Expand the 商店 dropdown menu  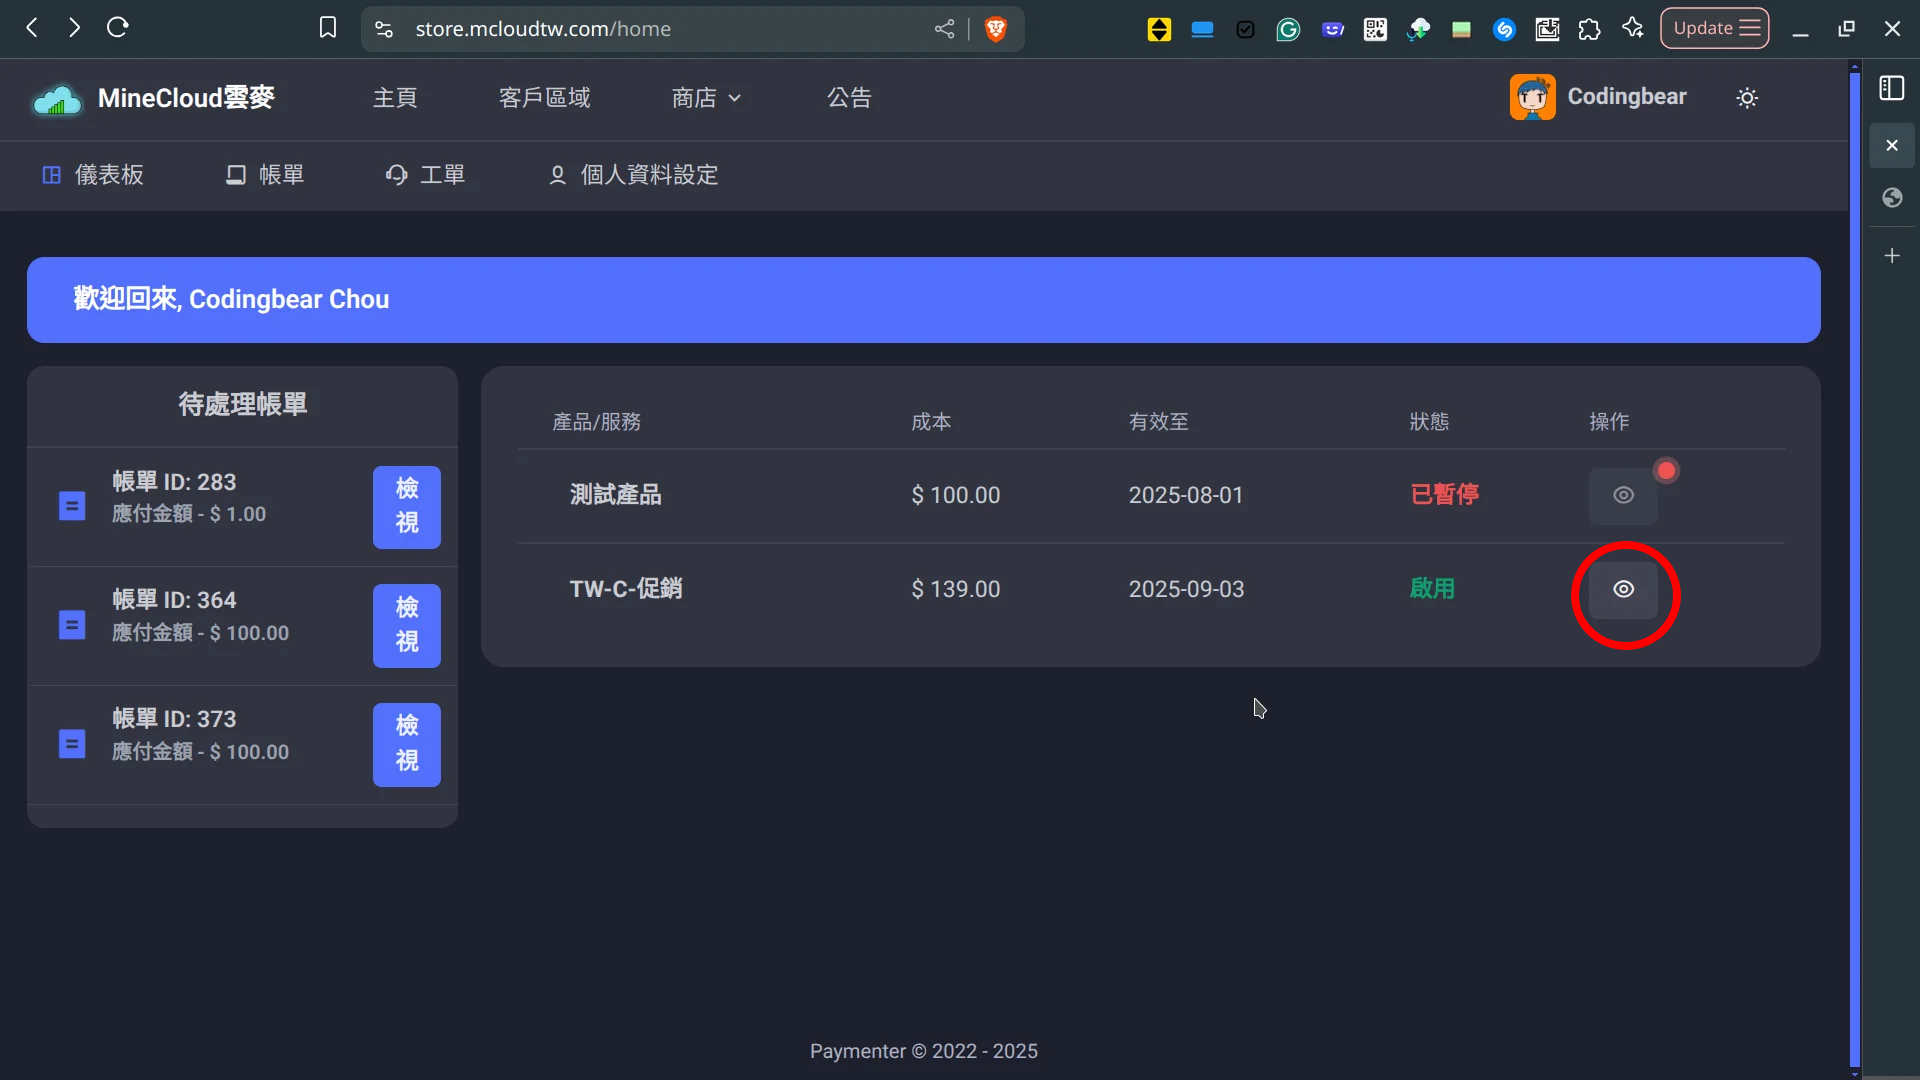[x=706, y=98]
